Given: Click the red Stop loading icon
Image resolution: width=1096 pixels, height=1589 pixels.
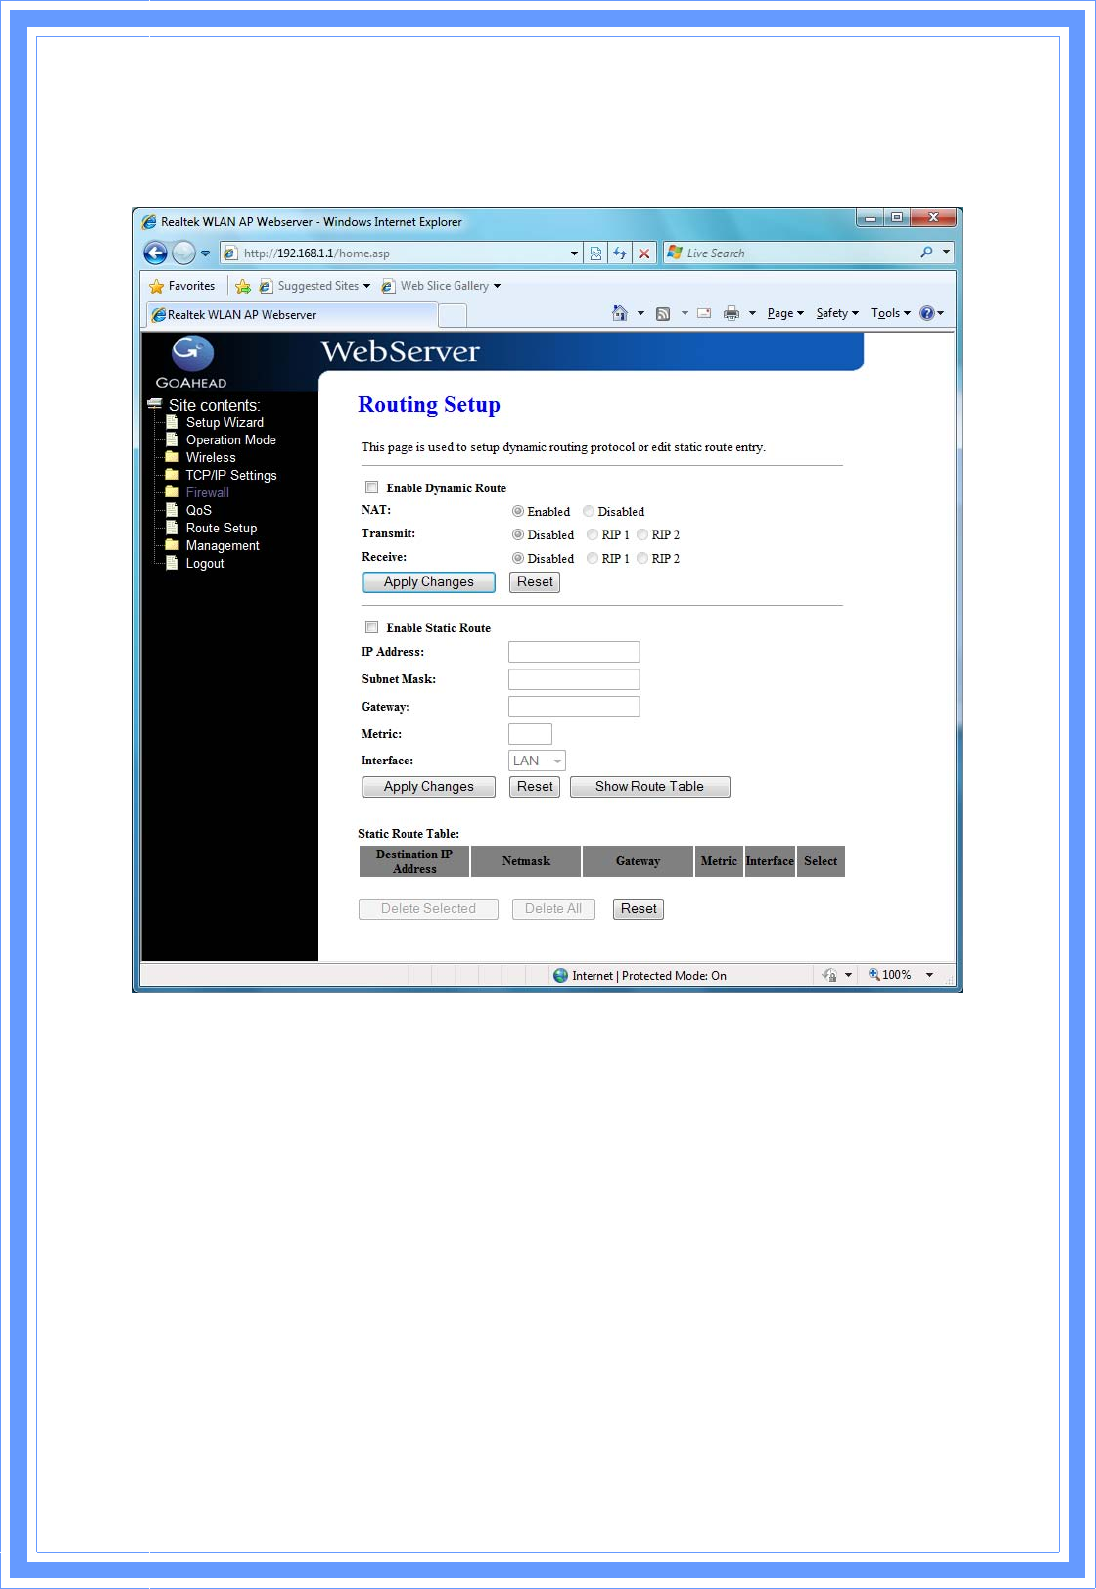Looking at the screenshot, I should [644, 253].
